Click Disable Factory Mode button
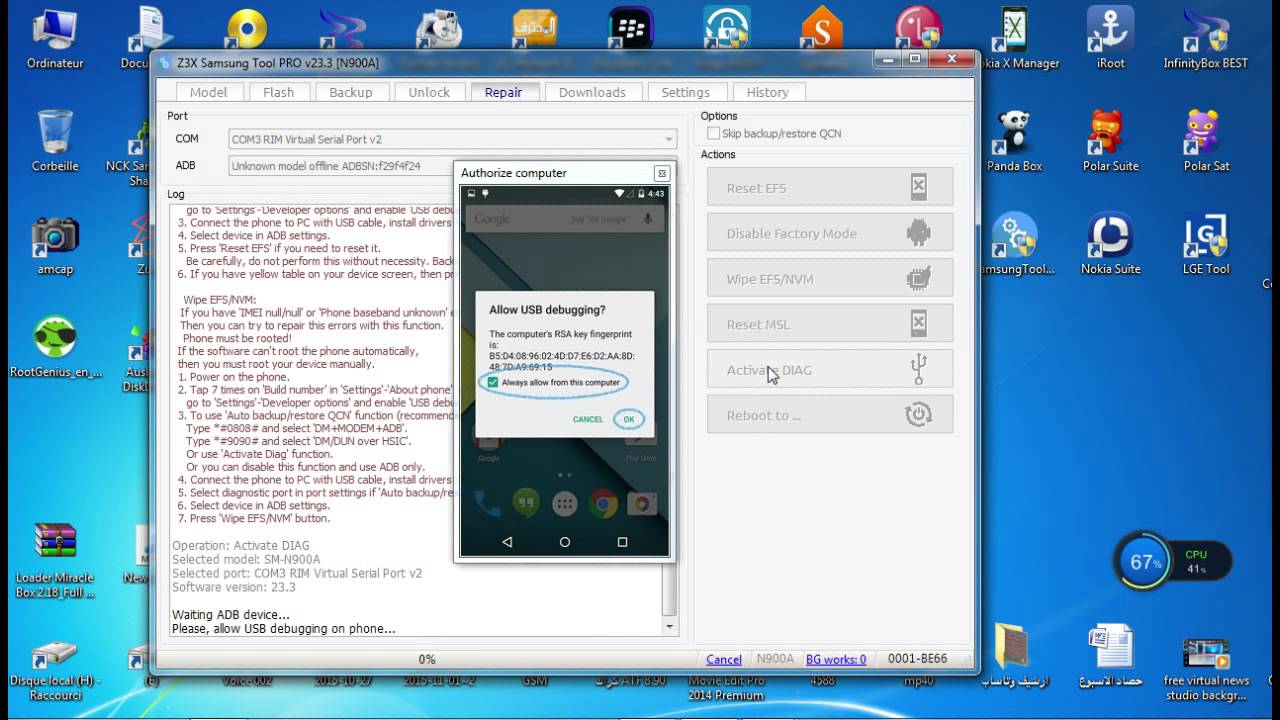Image resolution: width=1280 pixels, height=720 pixels. tap(830, 233)
